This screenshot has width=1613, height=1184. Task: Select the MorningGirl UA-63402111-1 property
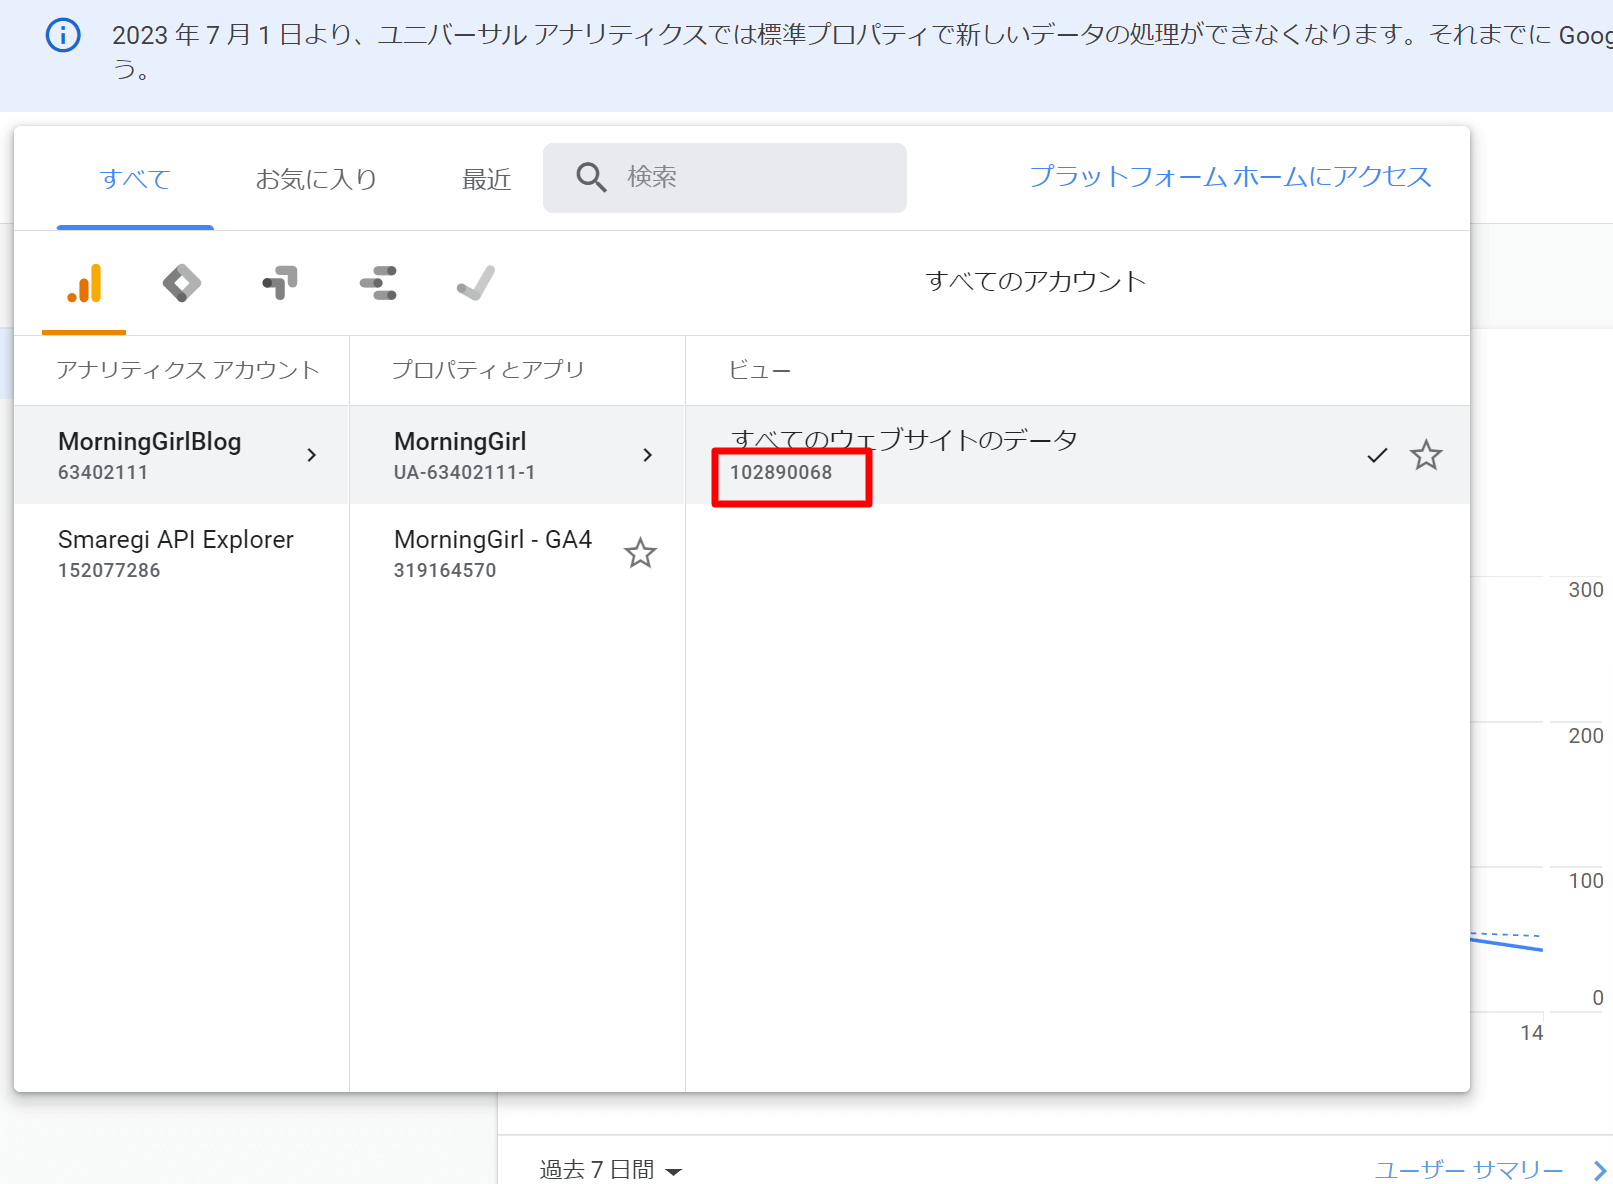517,455
